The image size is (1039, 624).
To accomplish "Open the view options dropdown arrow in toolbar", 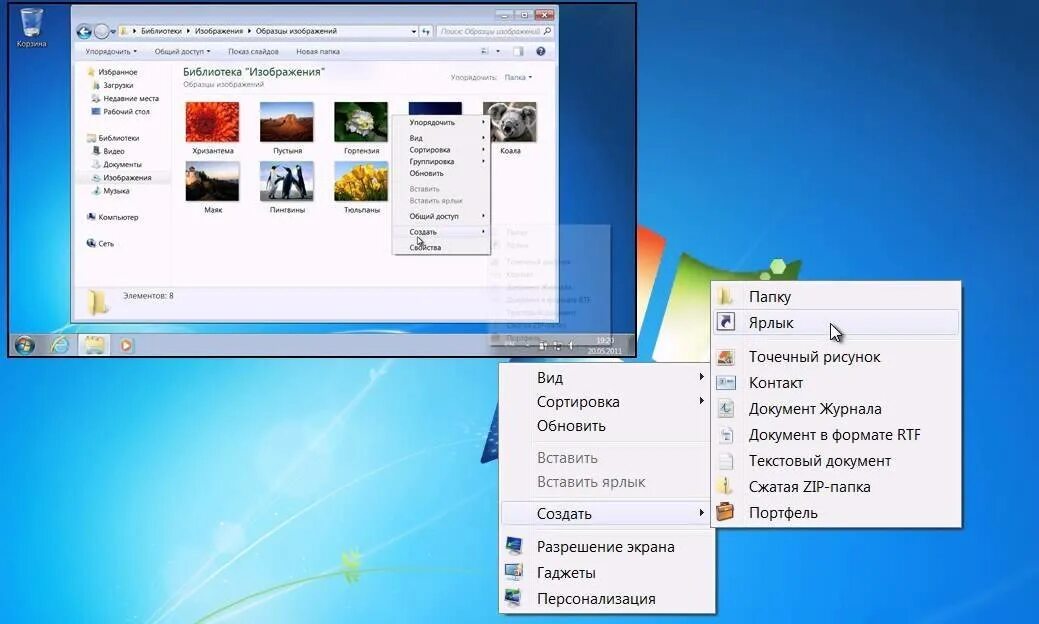I will pyautogui.click(x=498, y=51).
